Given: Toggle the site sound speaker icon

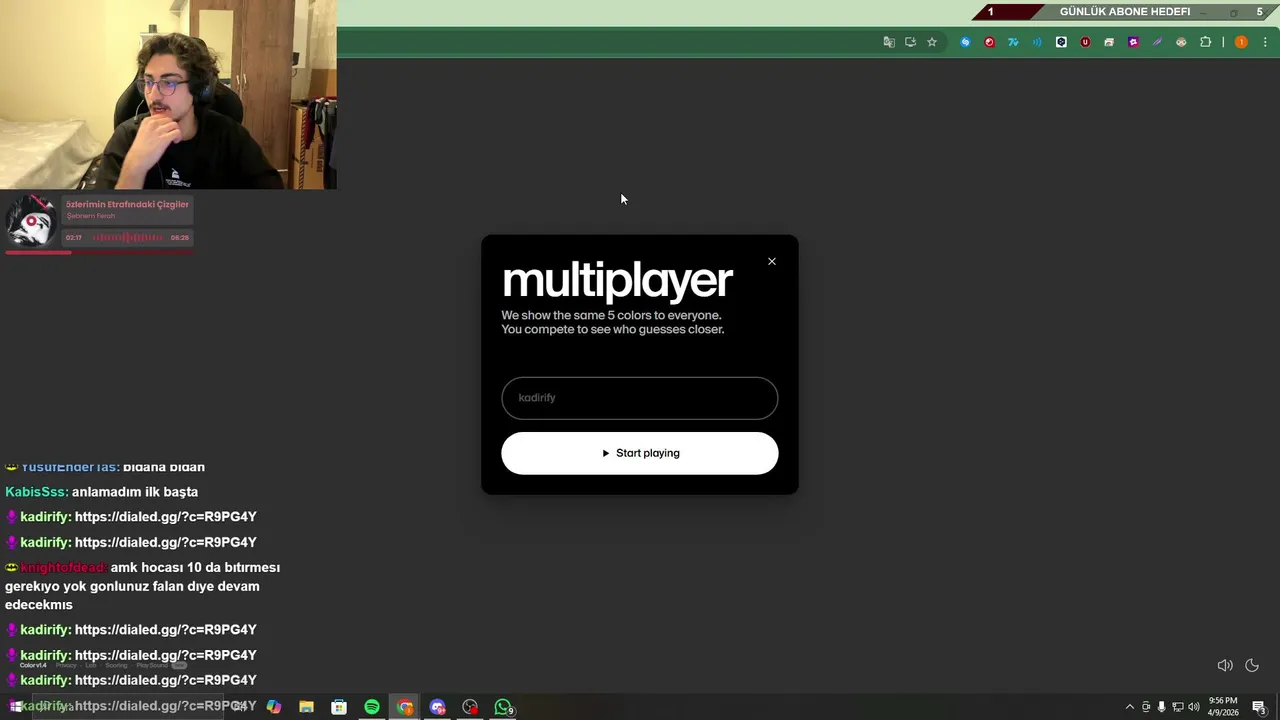Looking at the screenshot, I should pos(1224,665).
